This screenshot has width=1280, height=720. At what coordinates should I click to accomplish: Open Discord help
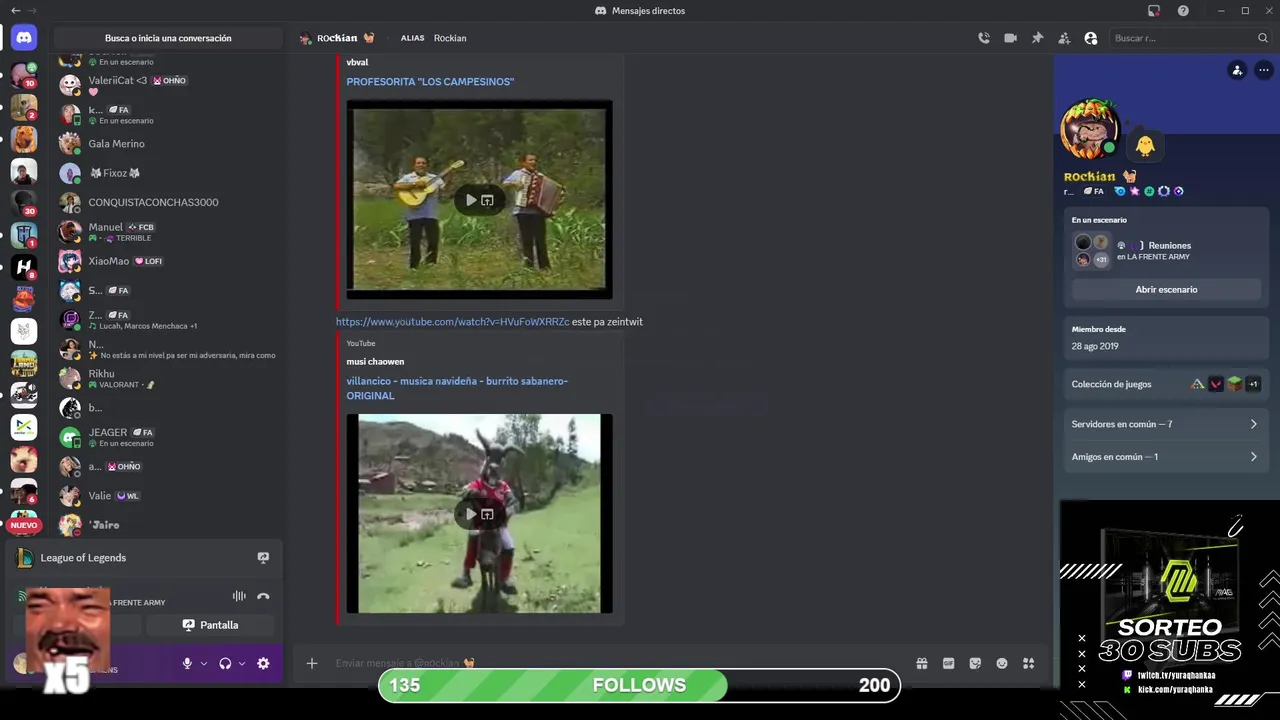pyautogui.click(x=1183, y=10)
